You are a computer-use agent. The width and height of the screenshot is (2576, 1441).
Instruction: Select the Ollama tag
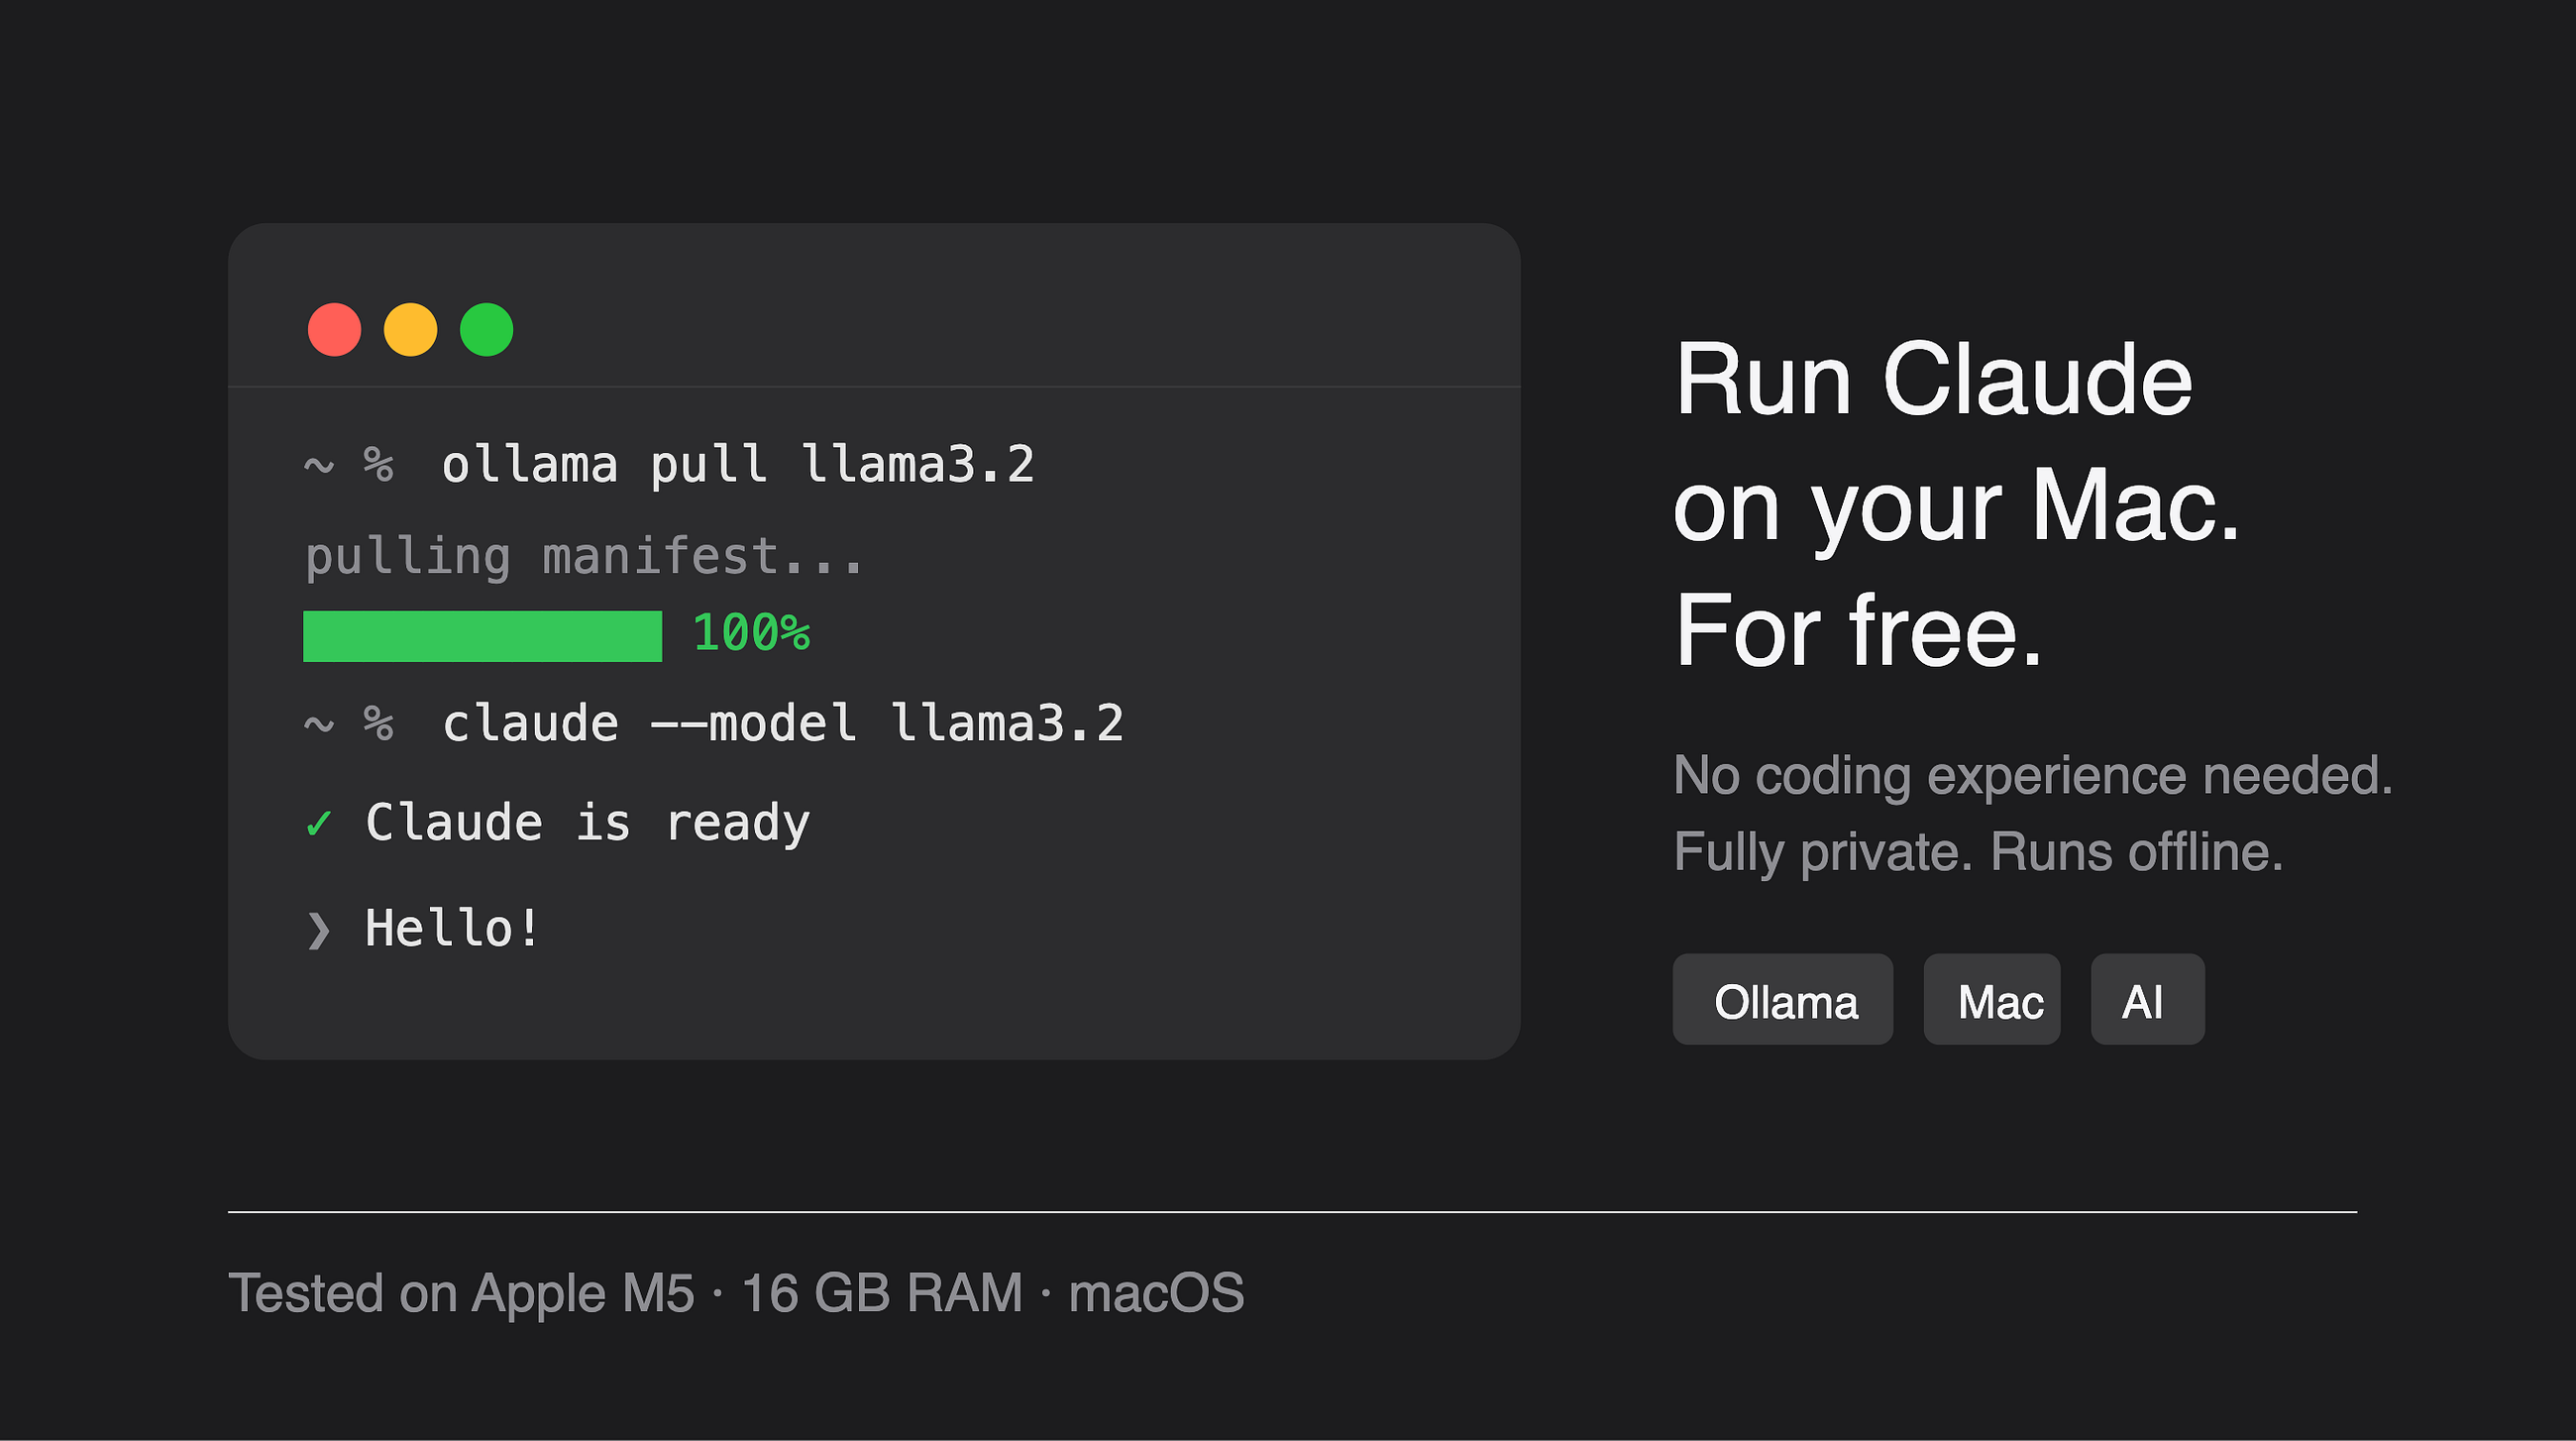click(x=1782, y=999)
